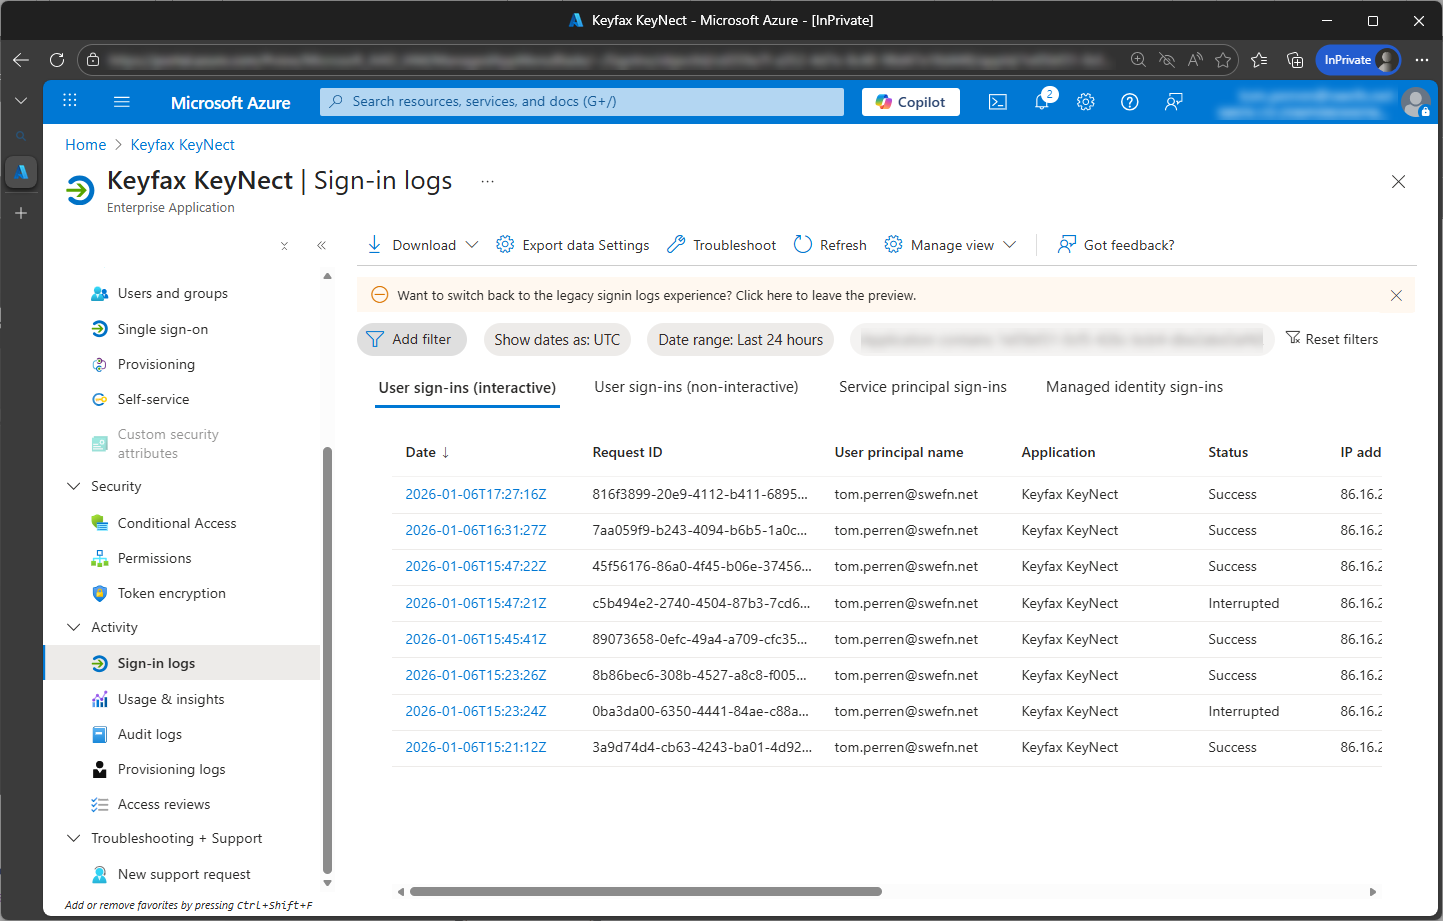Open Export data Settings

pyautogui.click(x=573, y=245)
